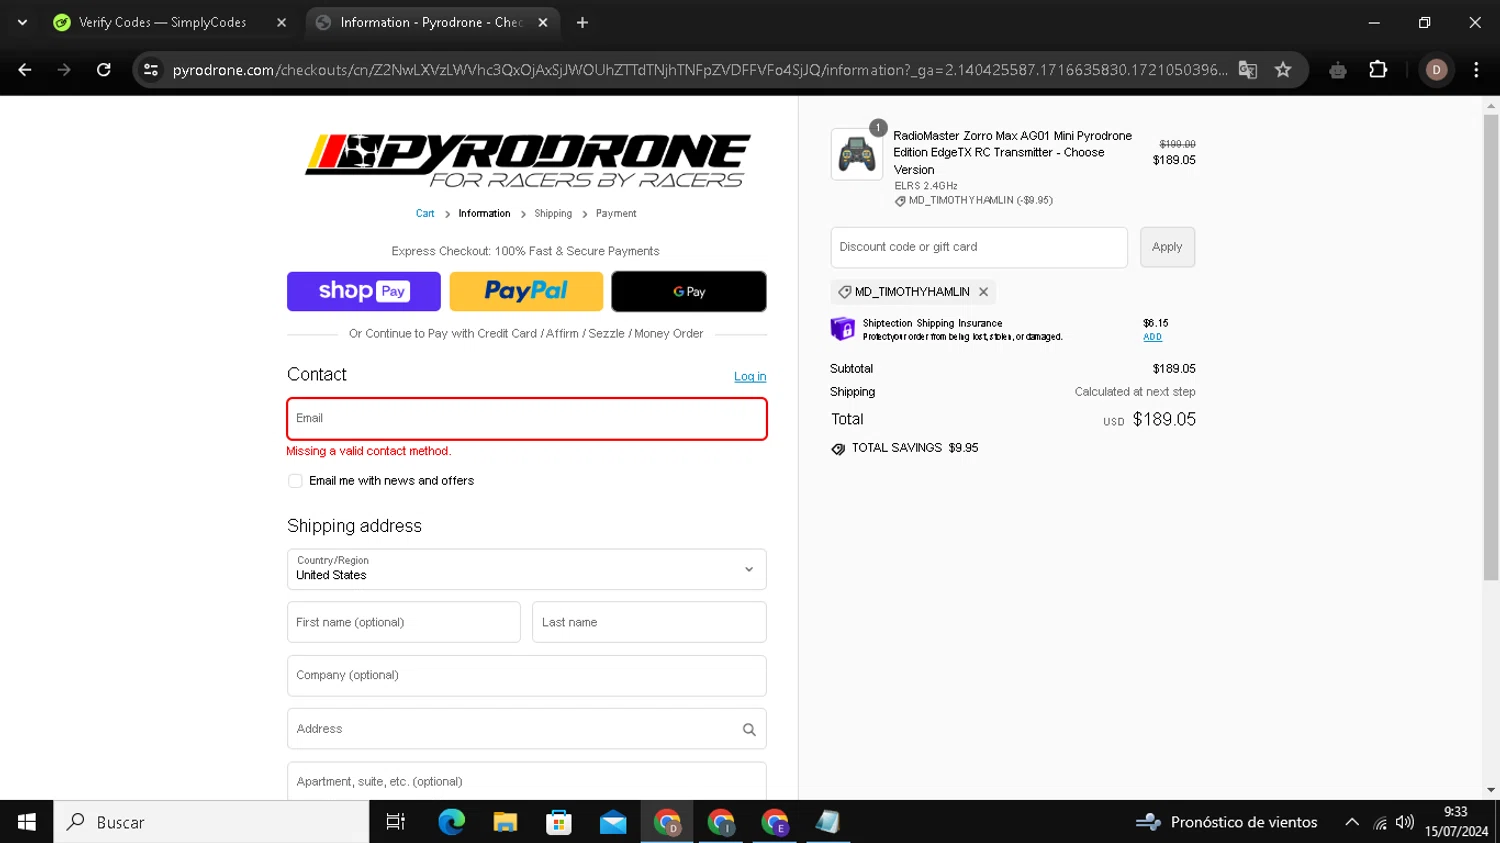
Task: Click the Pyrodrone logo
Action: (527, 161)
